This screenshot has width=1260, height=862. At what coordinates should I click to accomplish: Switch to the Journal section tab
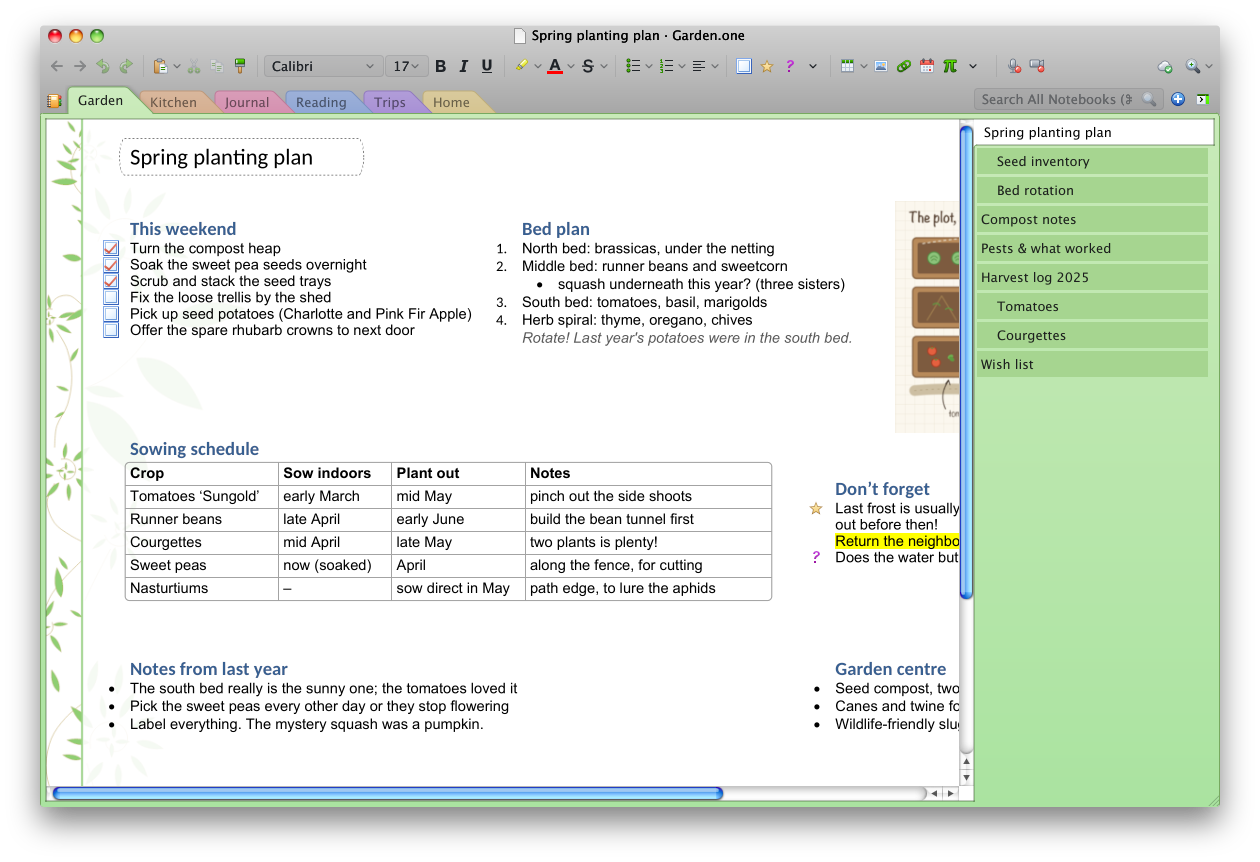click(x=247, y=102)
